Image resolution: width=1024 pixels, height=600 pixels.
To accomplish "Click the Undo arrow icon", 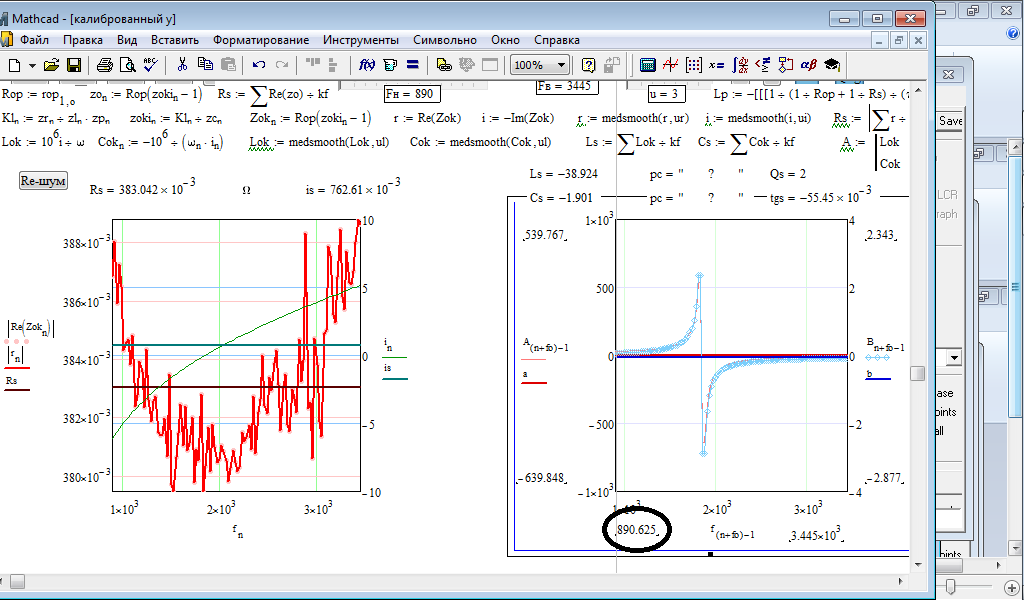I will pos(259,65).
